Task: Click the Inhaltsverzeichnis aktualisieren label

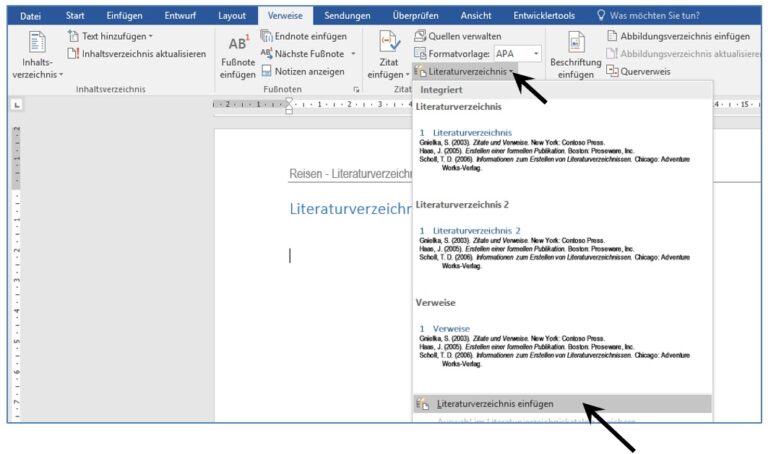Action: coord(144,54)
